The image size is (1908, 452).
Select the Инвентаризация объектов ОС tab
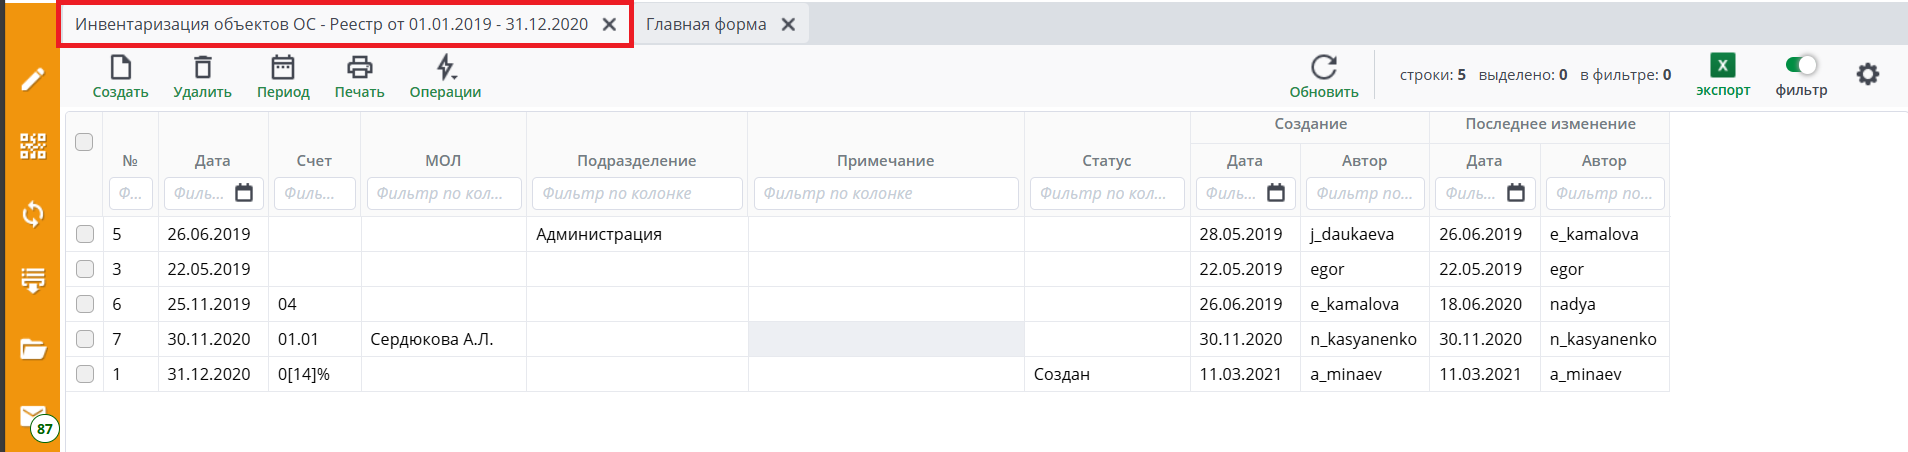tap(331, 24)
